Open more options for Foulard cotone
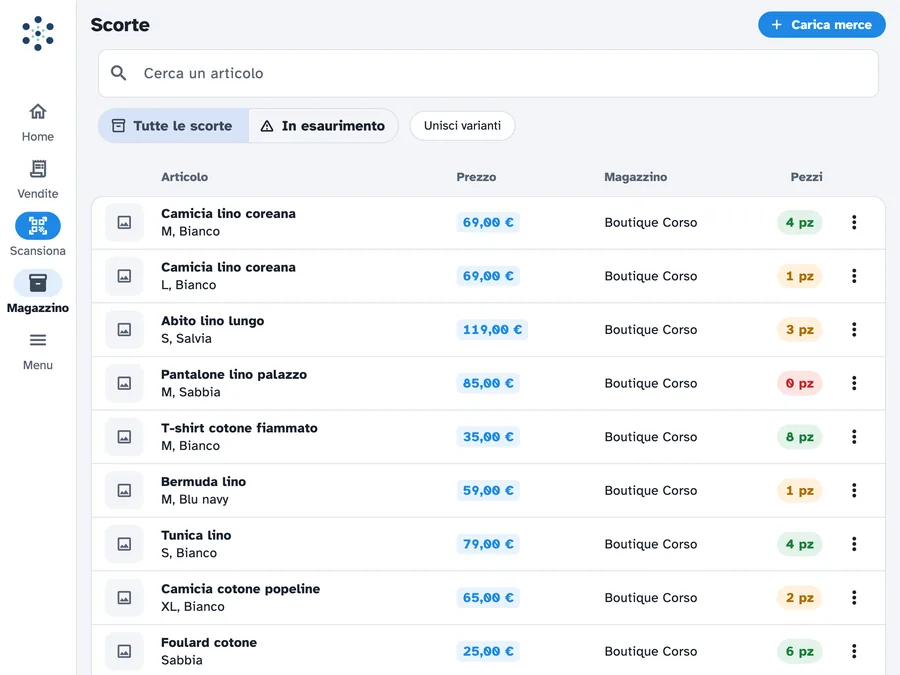This screenshot has width=900, height=675. (854, 651)
